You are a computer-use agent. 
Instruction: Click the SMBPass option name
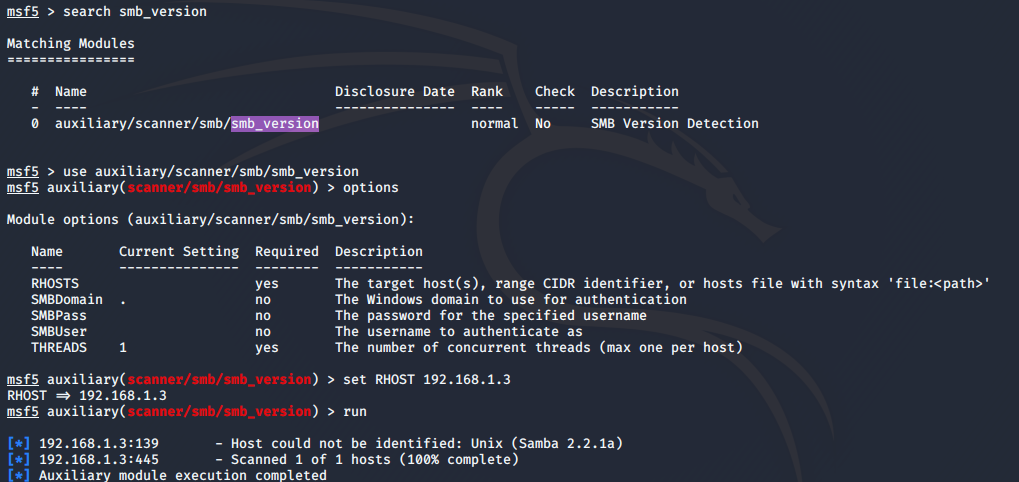(x=59, y=316)
